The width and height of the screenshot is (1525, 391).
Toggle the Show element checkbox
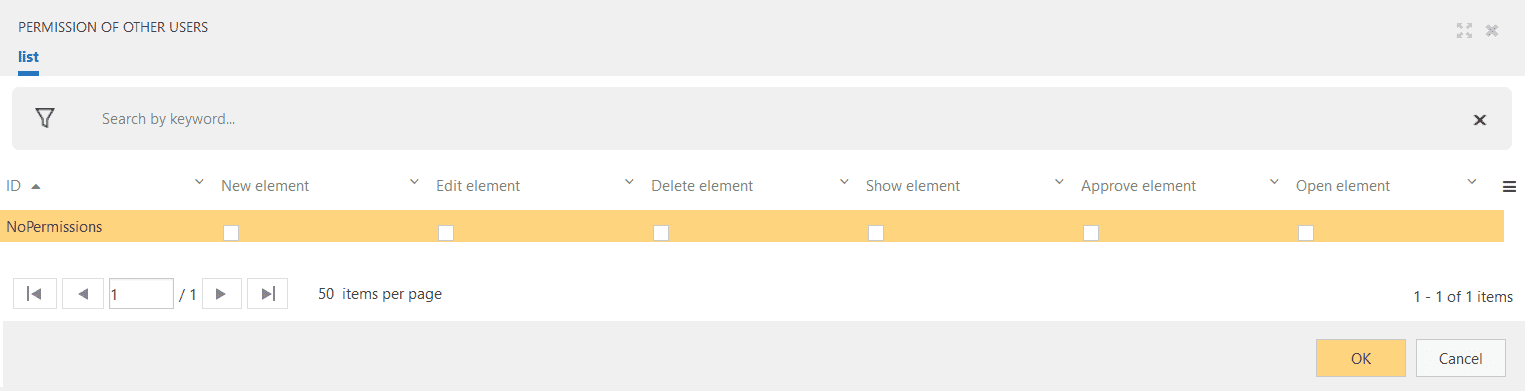(x=876, y=233)
